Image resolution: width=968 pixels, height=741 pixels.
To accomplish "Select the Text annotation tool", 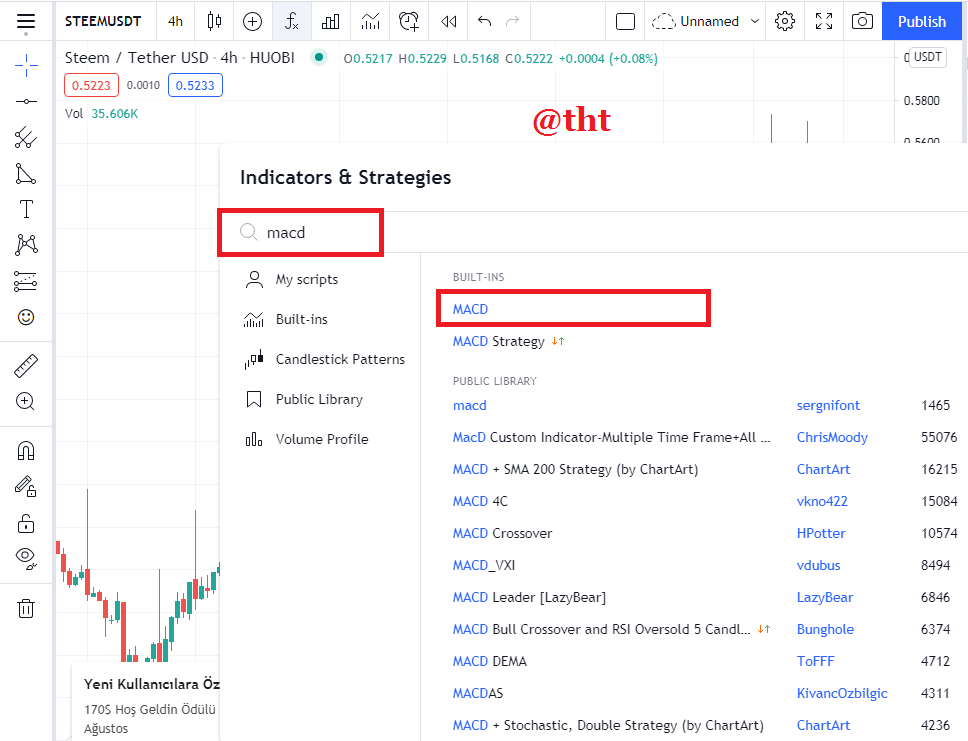I will point(26,209).
